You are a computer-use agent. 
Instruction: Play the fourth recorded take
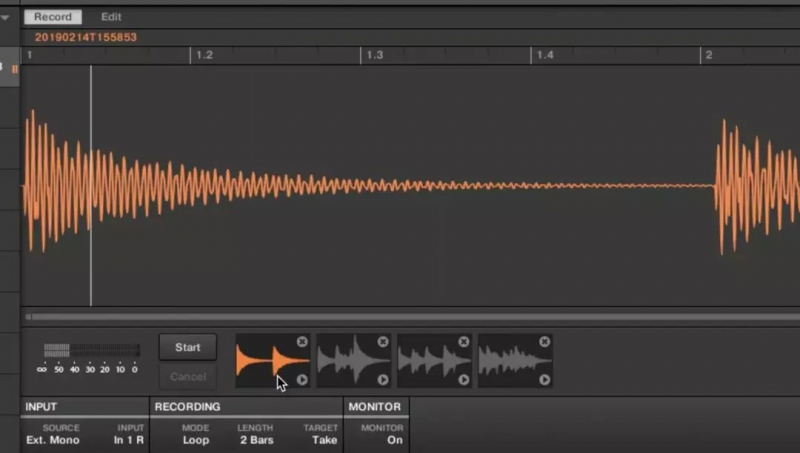click(x=545, y=380)
